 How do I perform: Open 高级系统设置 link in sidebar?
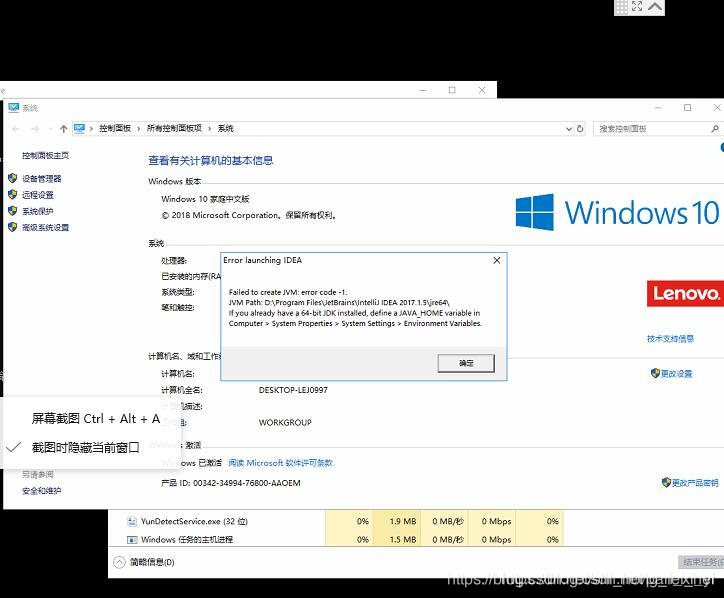click(x=46, y=227)
